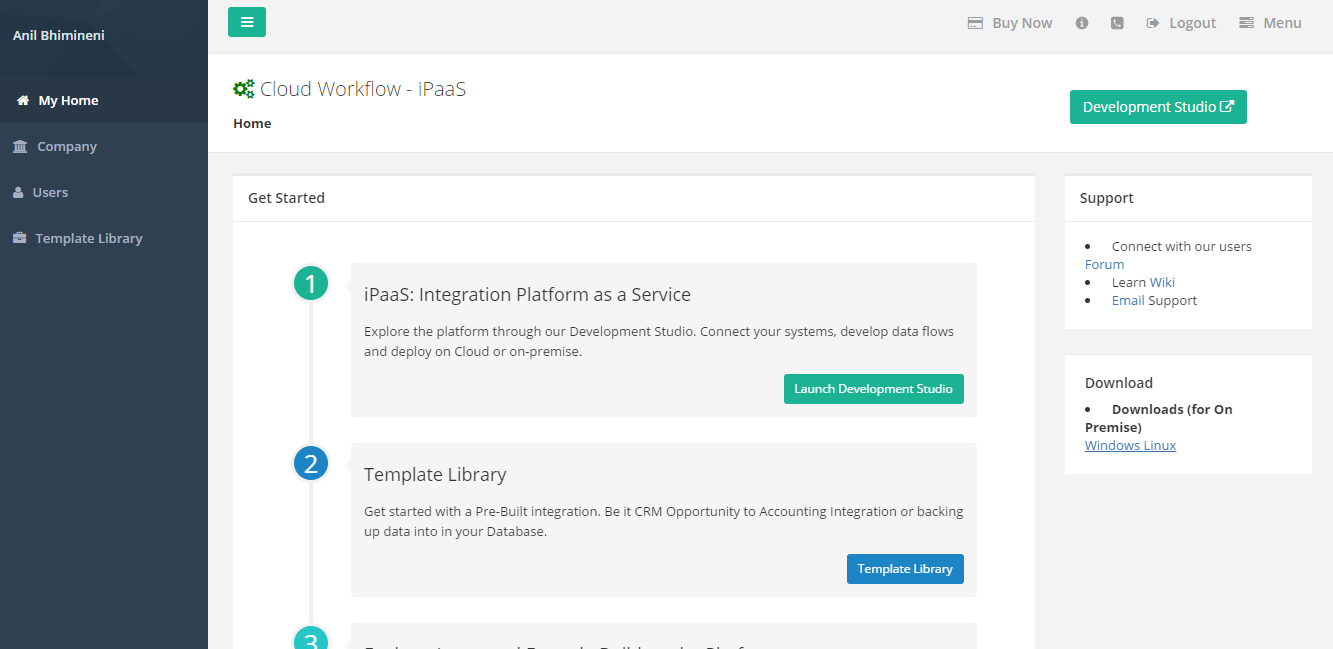This screenshot has width=1333, height=649.
Task: Open the Wiki link in the Support panel
Action: (1161, 282)
